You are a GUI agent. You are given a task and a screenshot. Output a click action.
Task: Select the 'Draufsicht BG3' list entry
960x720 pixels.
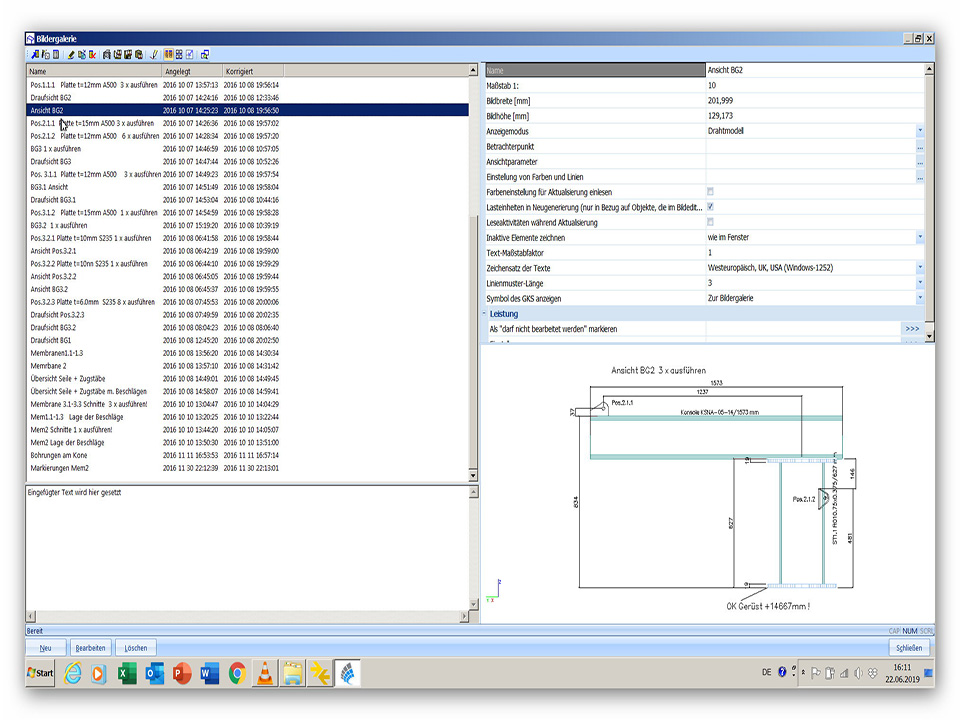pos(51,161)
